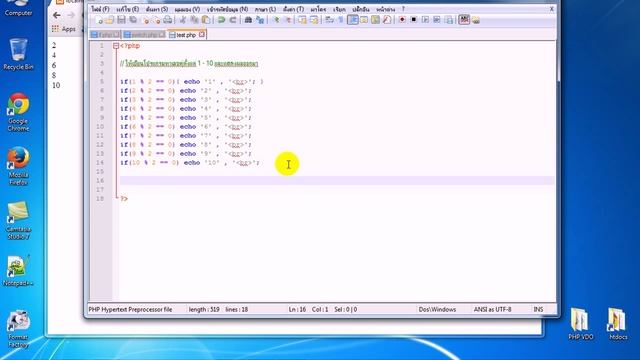Screen dimensions: 640x360
Task: Click the browser Back arrow button
Action: pyautogui.click(x=56, y=15)
